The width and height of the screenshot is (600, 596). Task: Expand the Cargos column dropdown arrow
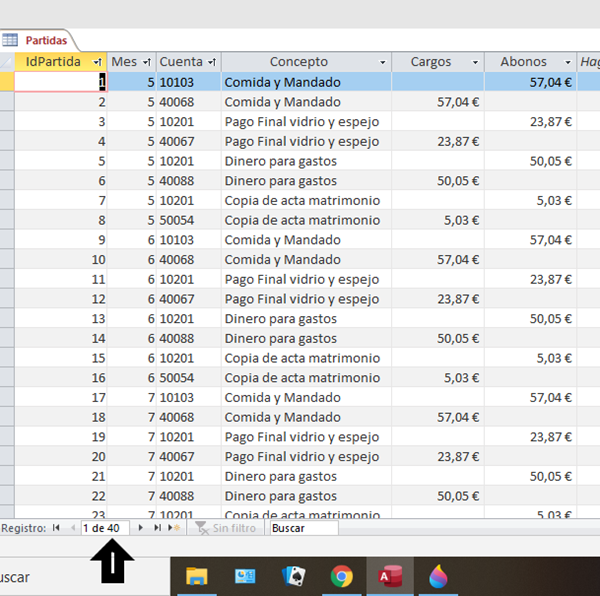pyautogui.click(x=475, y=62)
